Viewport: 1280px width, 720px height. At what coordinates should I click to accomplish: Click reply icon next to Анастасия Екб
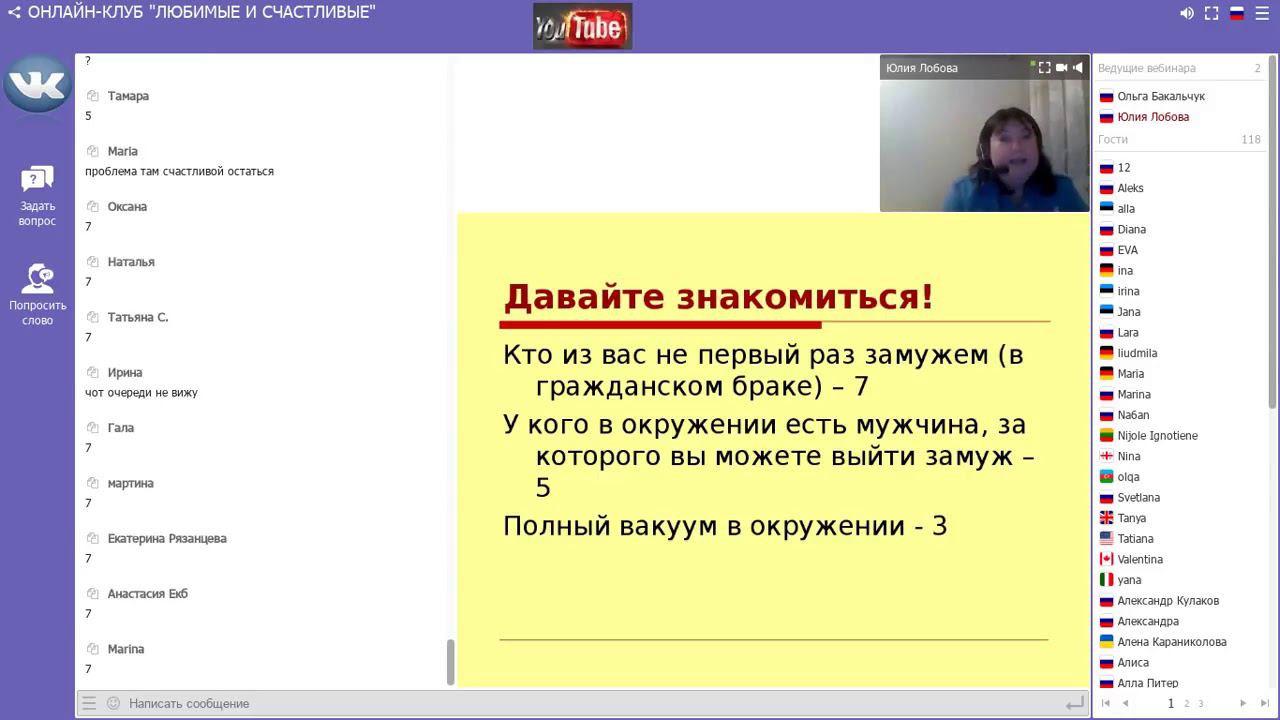click(x=93, y=594)
